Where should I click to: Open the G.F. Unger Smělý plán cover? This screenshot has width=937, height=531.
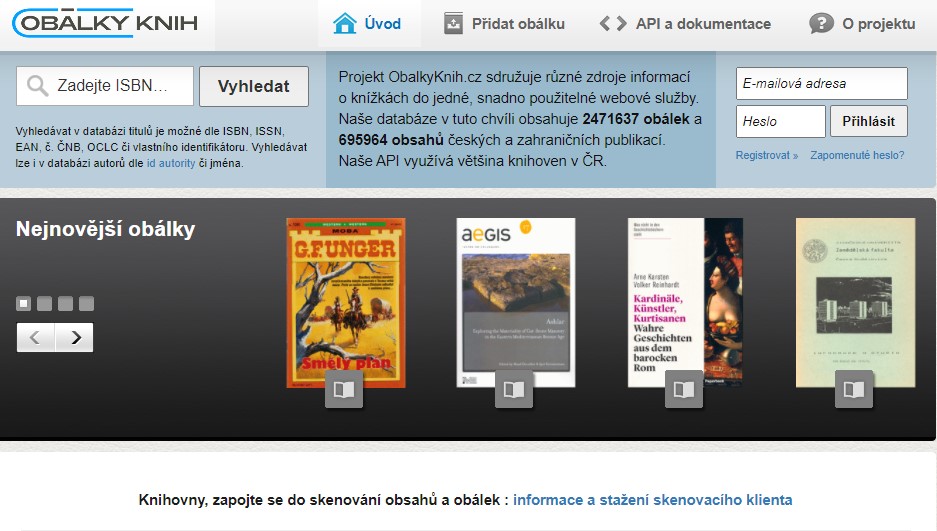click(x=346, y=303)
